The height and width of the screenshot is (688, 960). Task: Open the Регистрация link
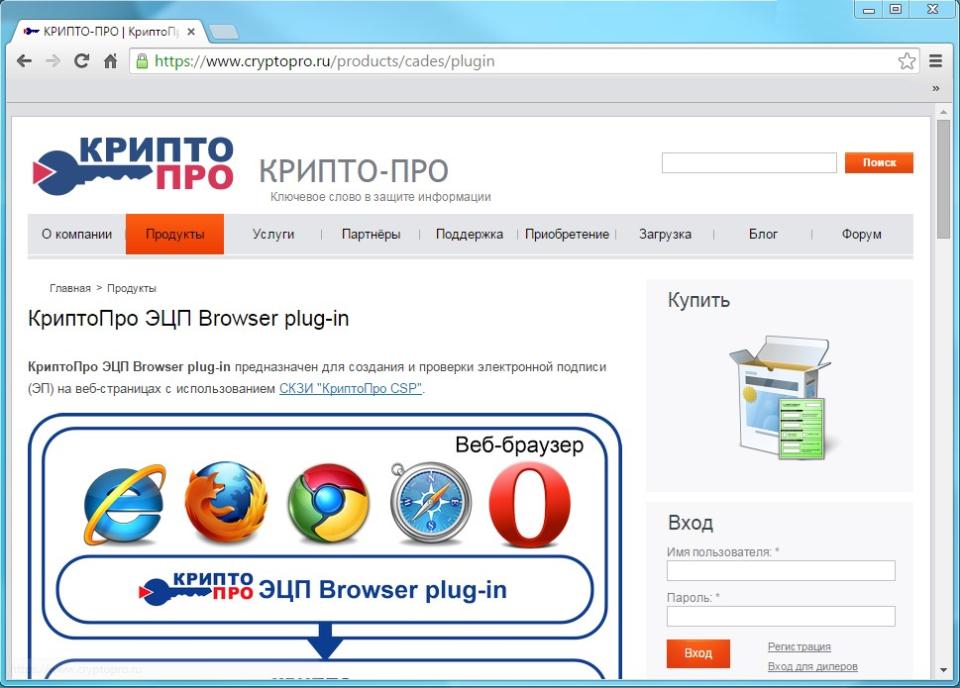tap(799, 646)
